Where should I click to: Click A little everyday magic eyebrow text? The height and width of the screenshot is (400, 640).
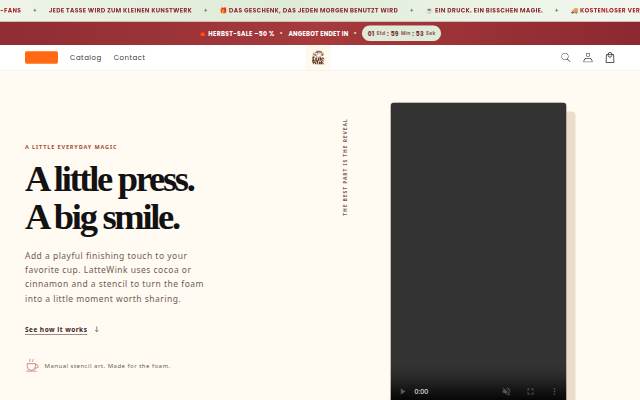71,147
